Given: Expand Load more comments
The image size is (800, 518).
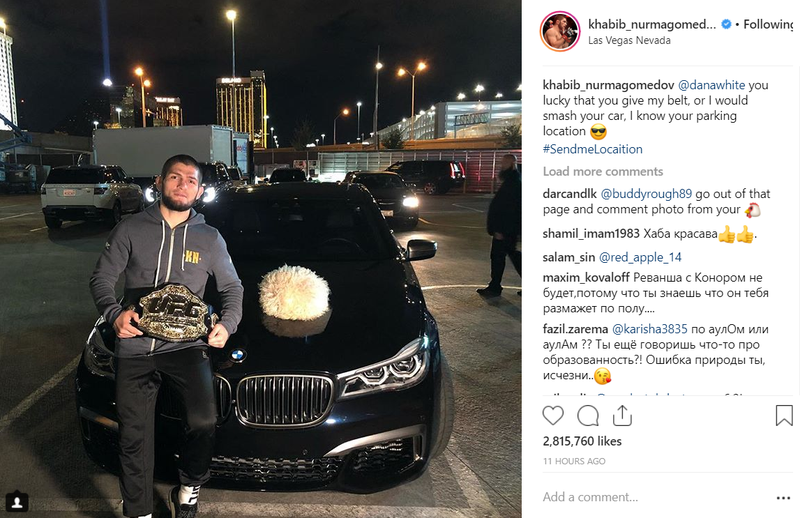Looking at the screenshot, I should coord(603,171).
